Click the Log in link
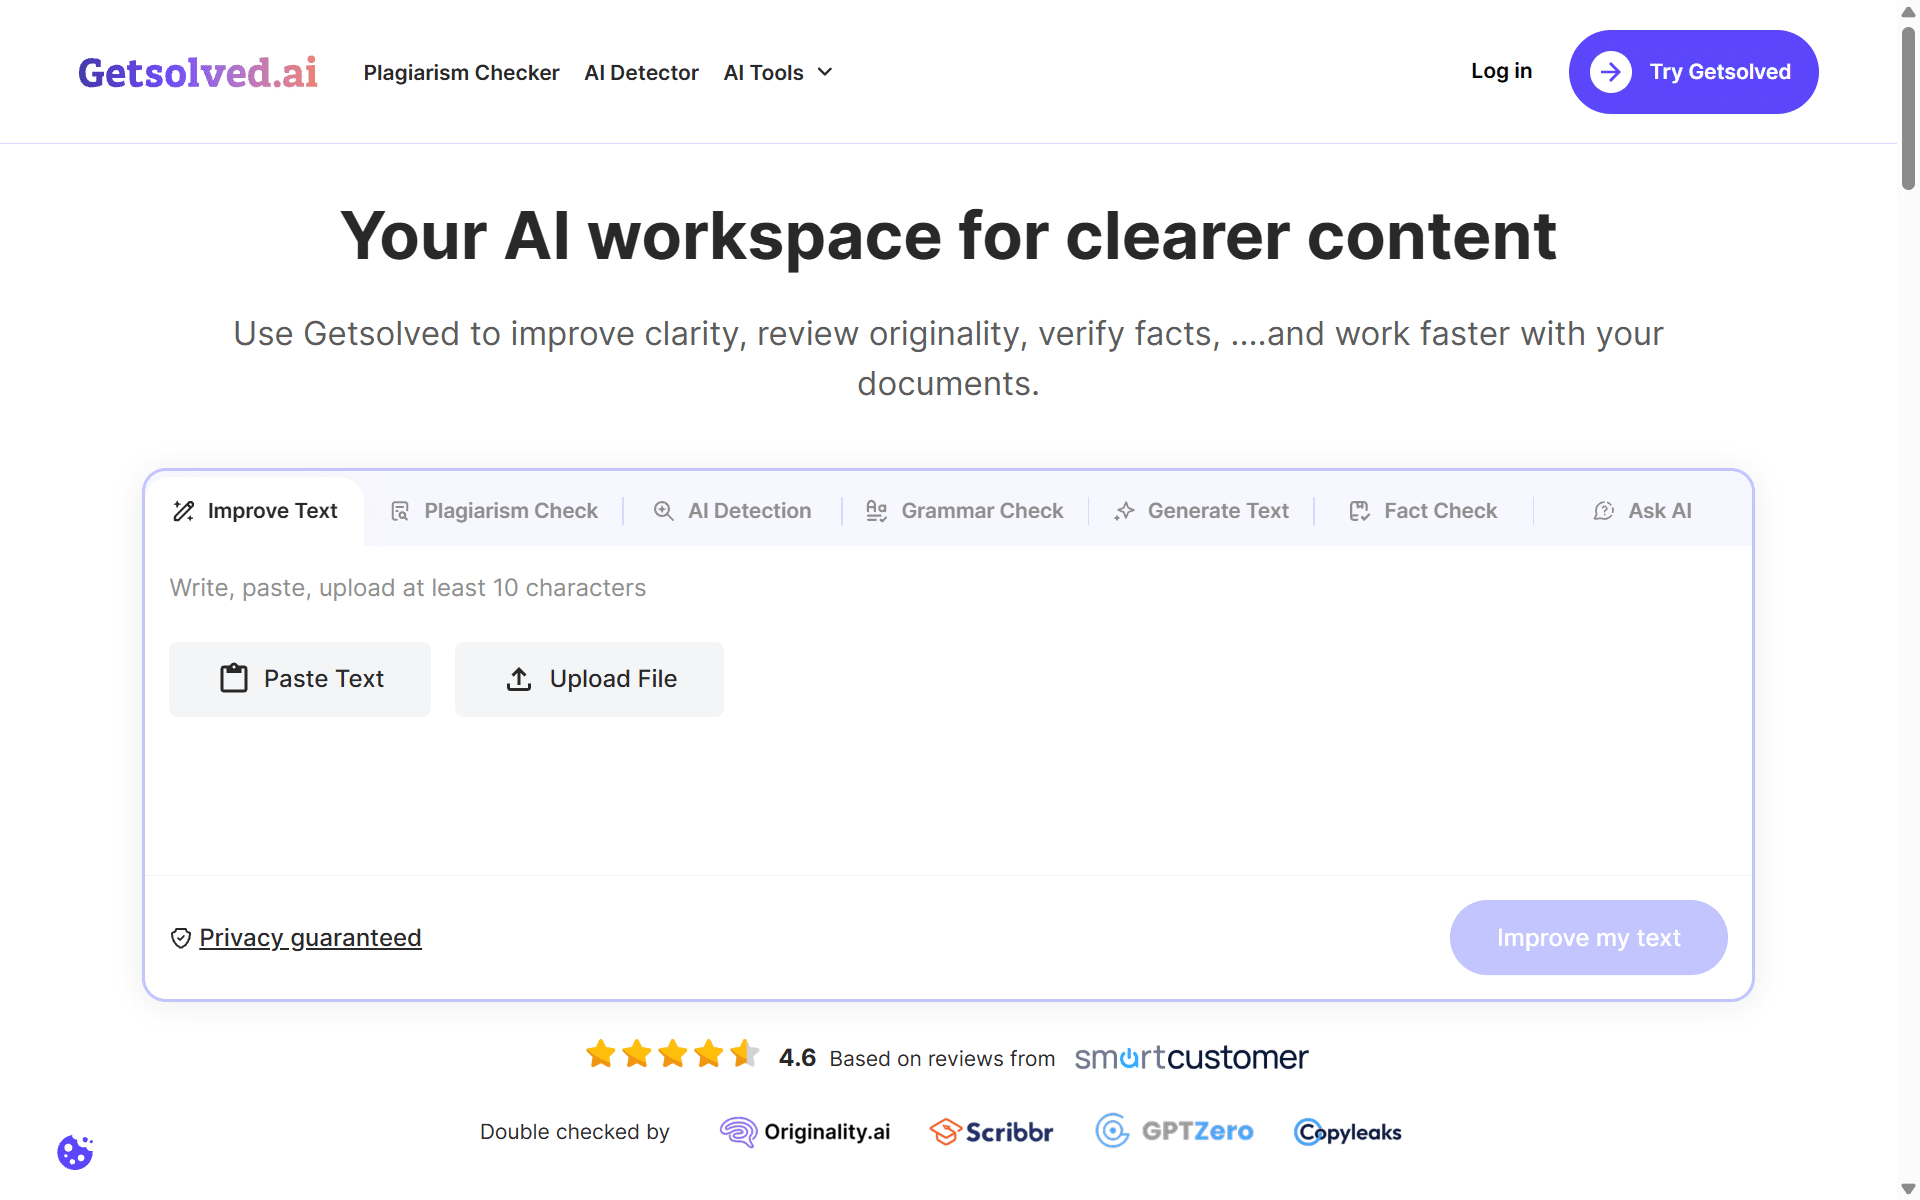The height and width of the screenshot is (1200, 1920). coord(1501,71)
